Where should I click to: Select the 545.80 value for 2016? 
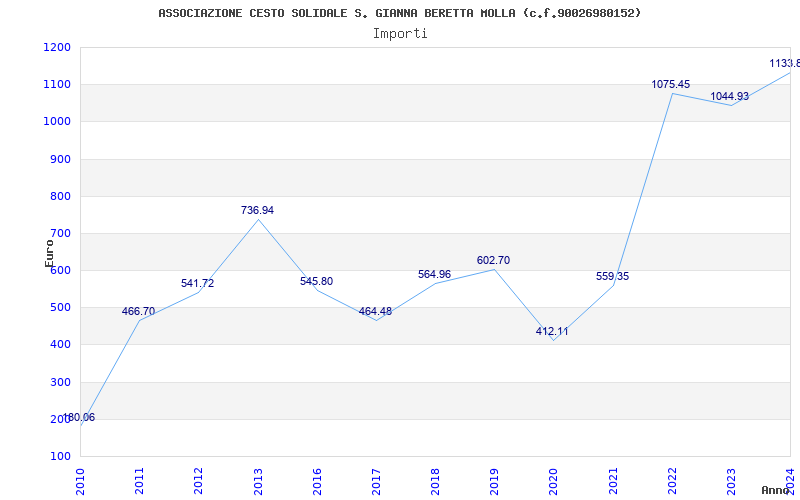(316, 281)
